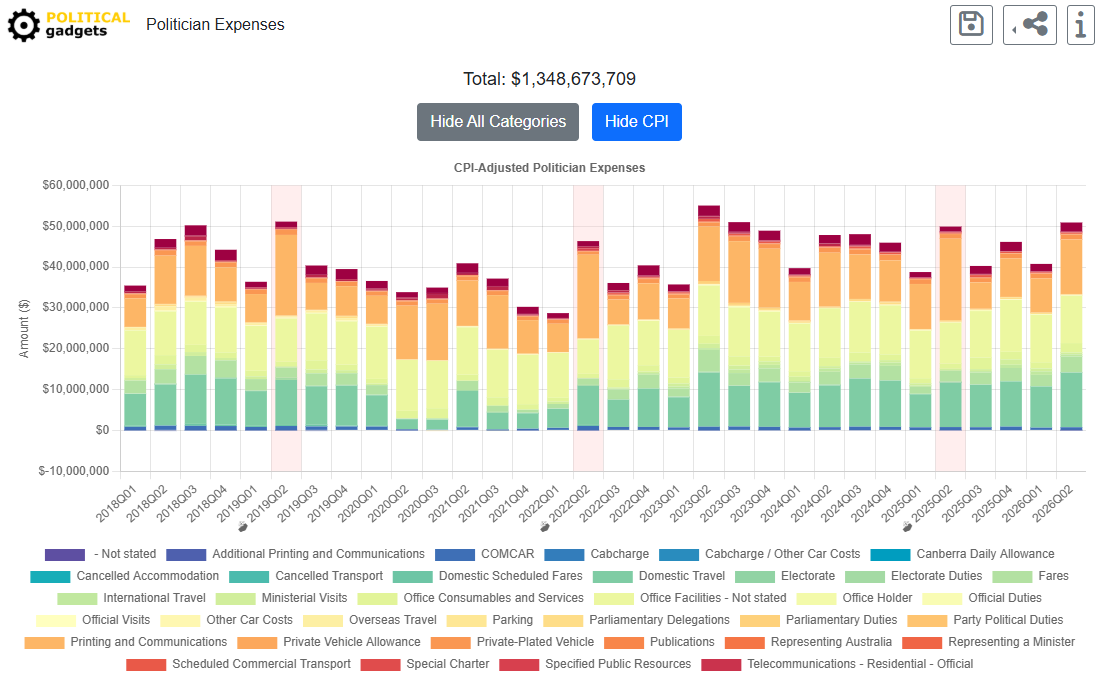Click Representing Australia legend label
This screenshot has width=1099, height=676.
(x=831, y=642)
